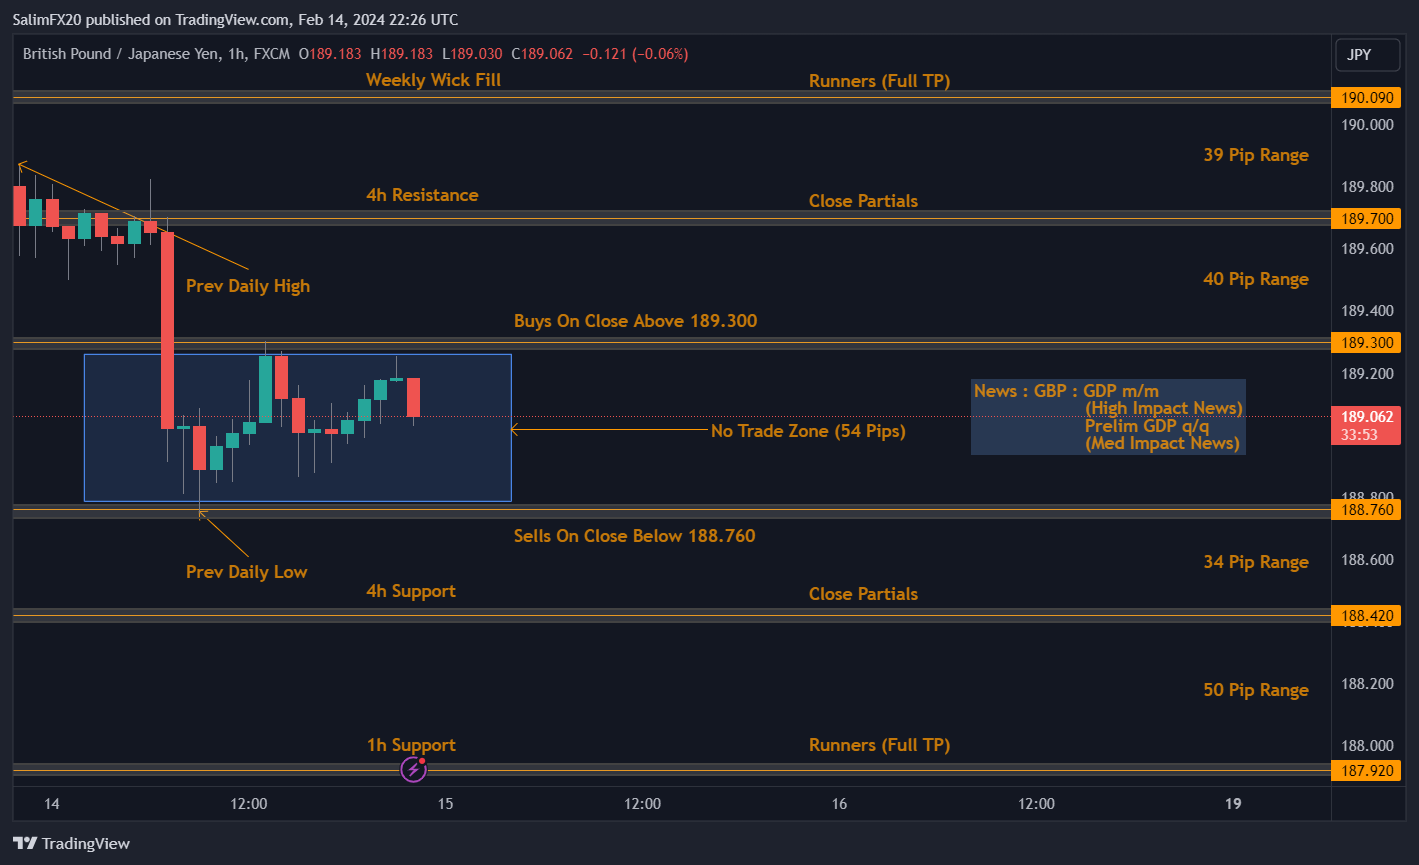The height and width of the screenshot is (865, 1419).
Task: Select the "No Trade Zone (54 Pips)" text
Action: click(x=807, y=431)
